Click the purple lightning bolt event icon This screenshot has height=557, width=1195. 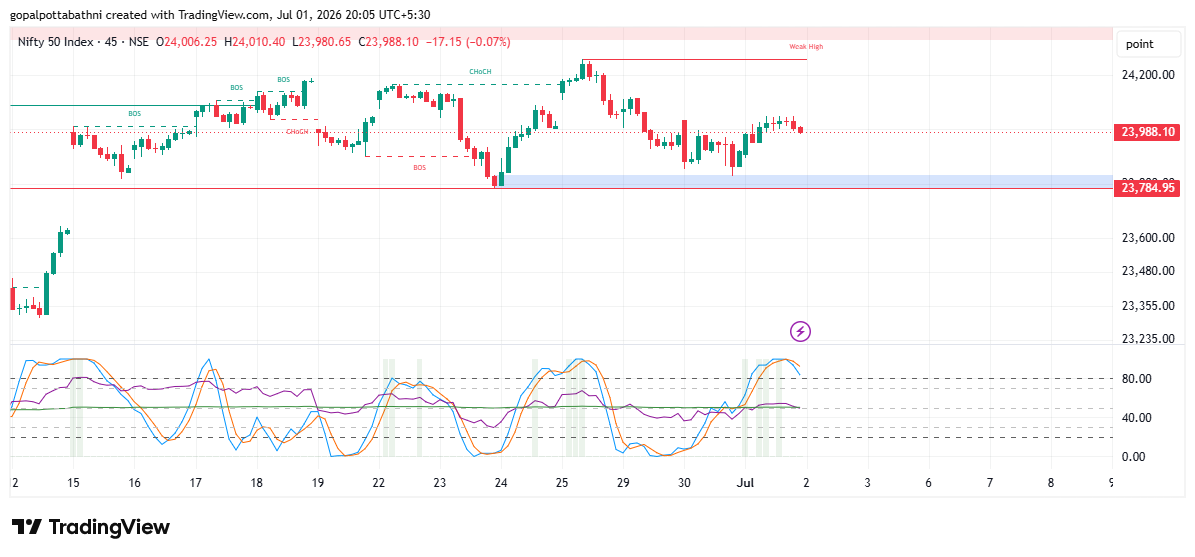[800, 331]
